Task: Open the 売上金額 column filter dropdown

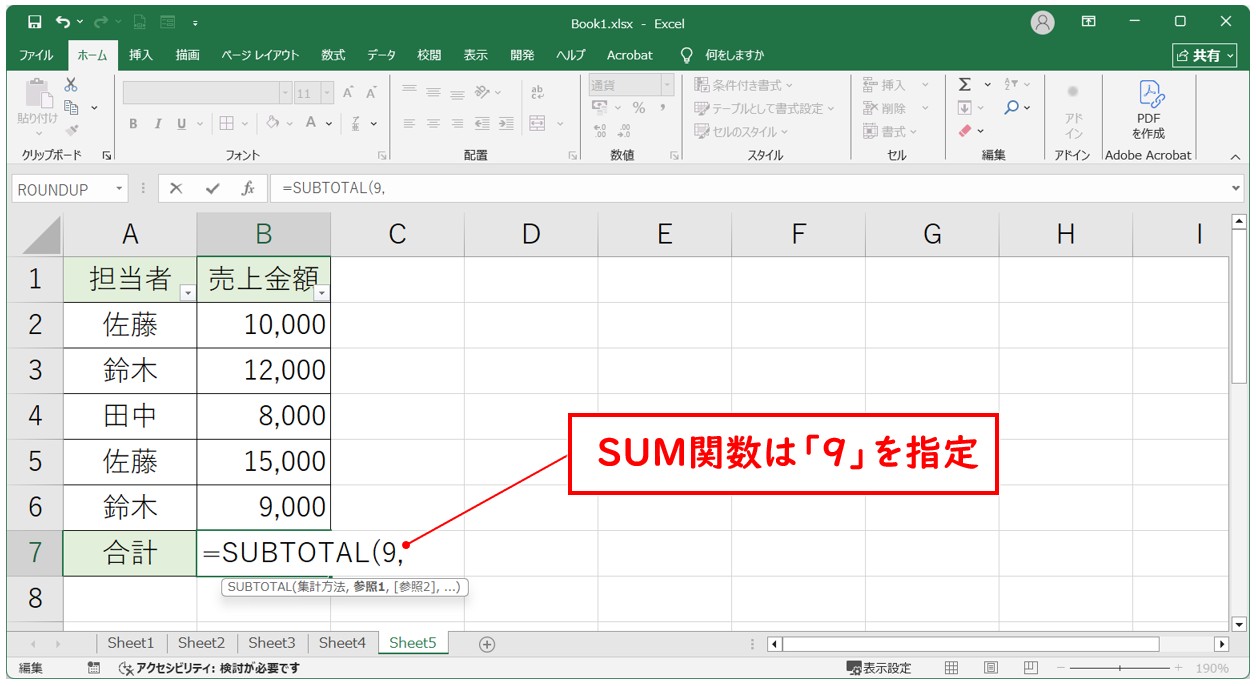Action: (x=321, y=292)
